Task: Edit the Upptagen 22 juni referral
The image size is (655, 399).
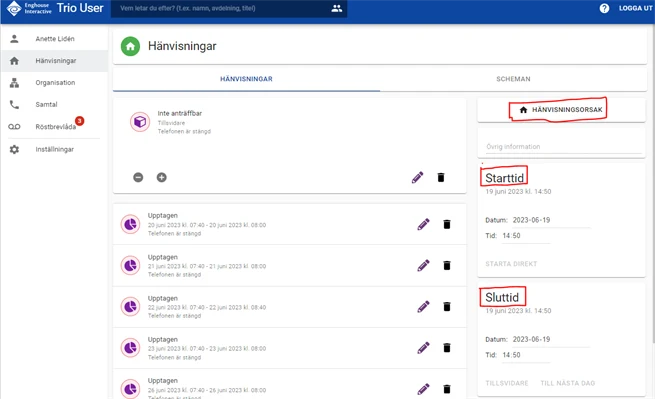Action: tap(423, 307)
